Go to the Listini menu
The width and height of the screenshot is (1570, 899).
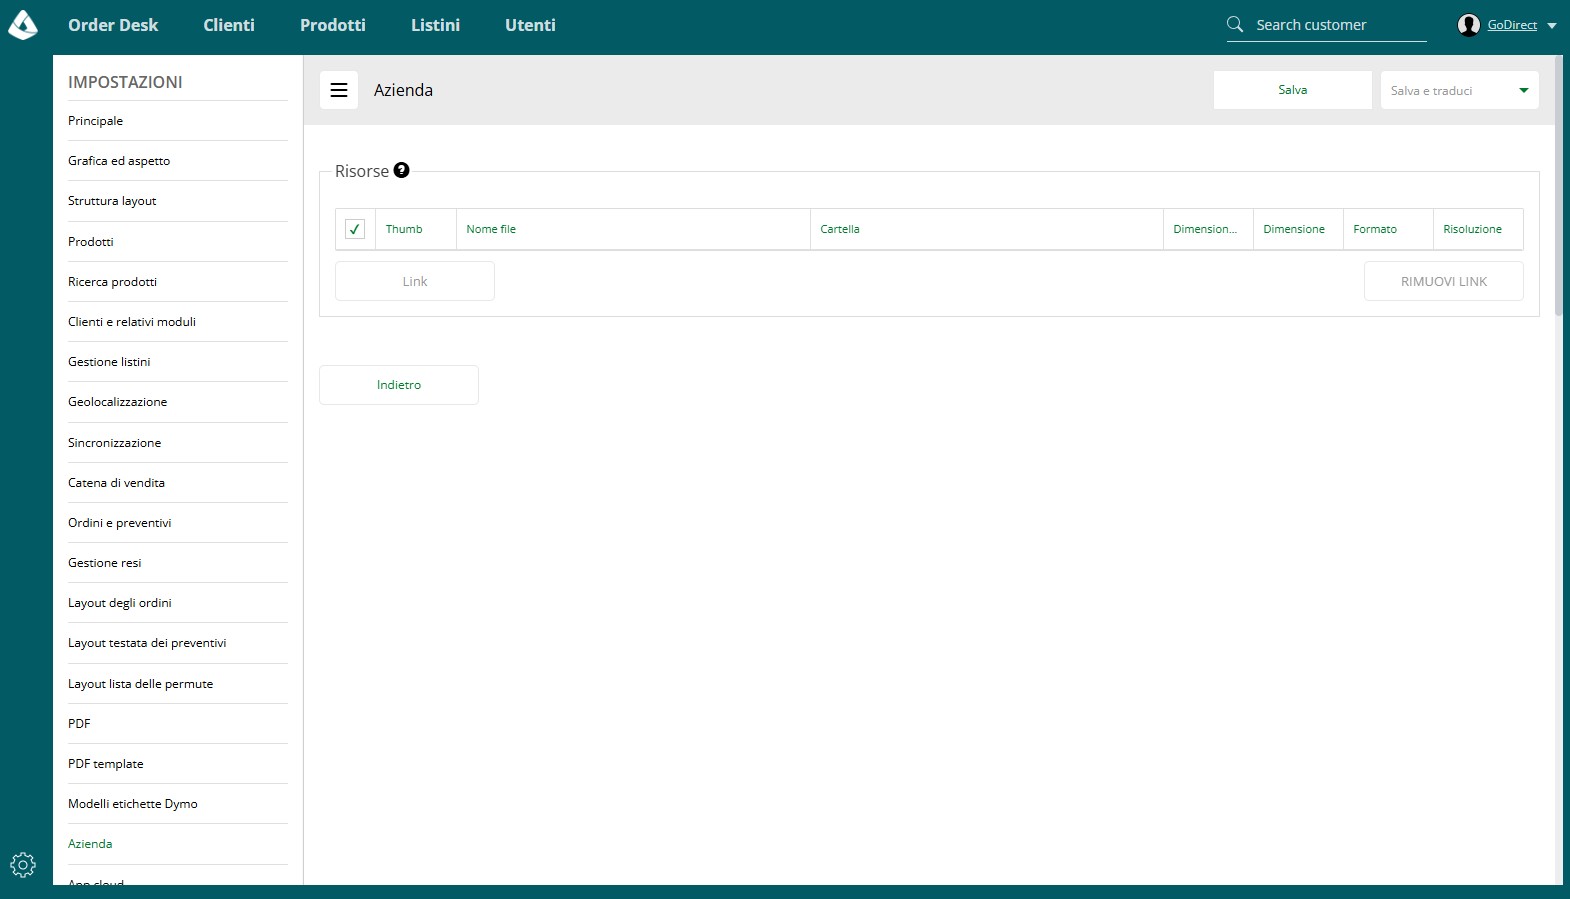coord(436,25)
